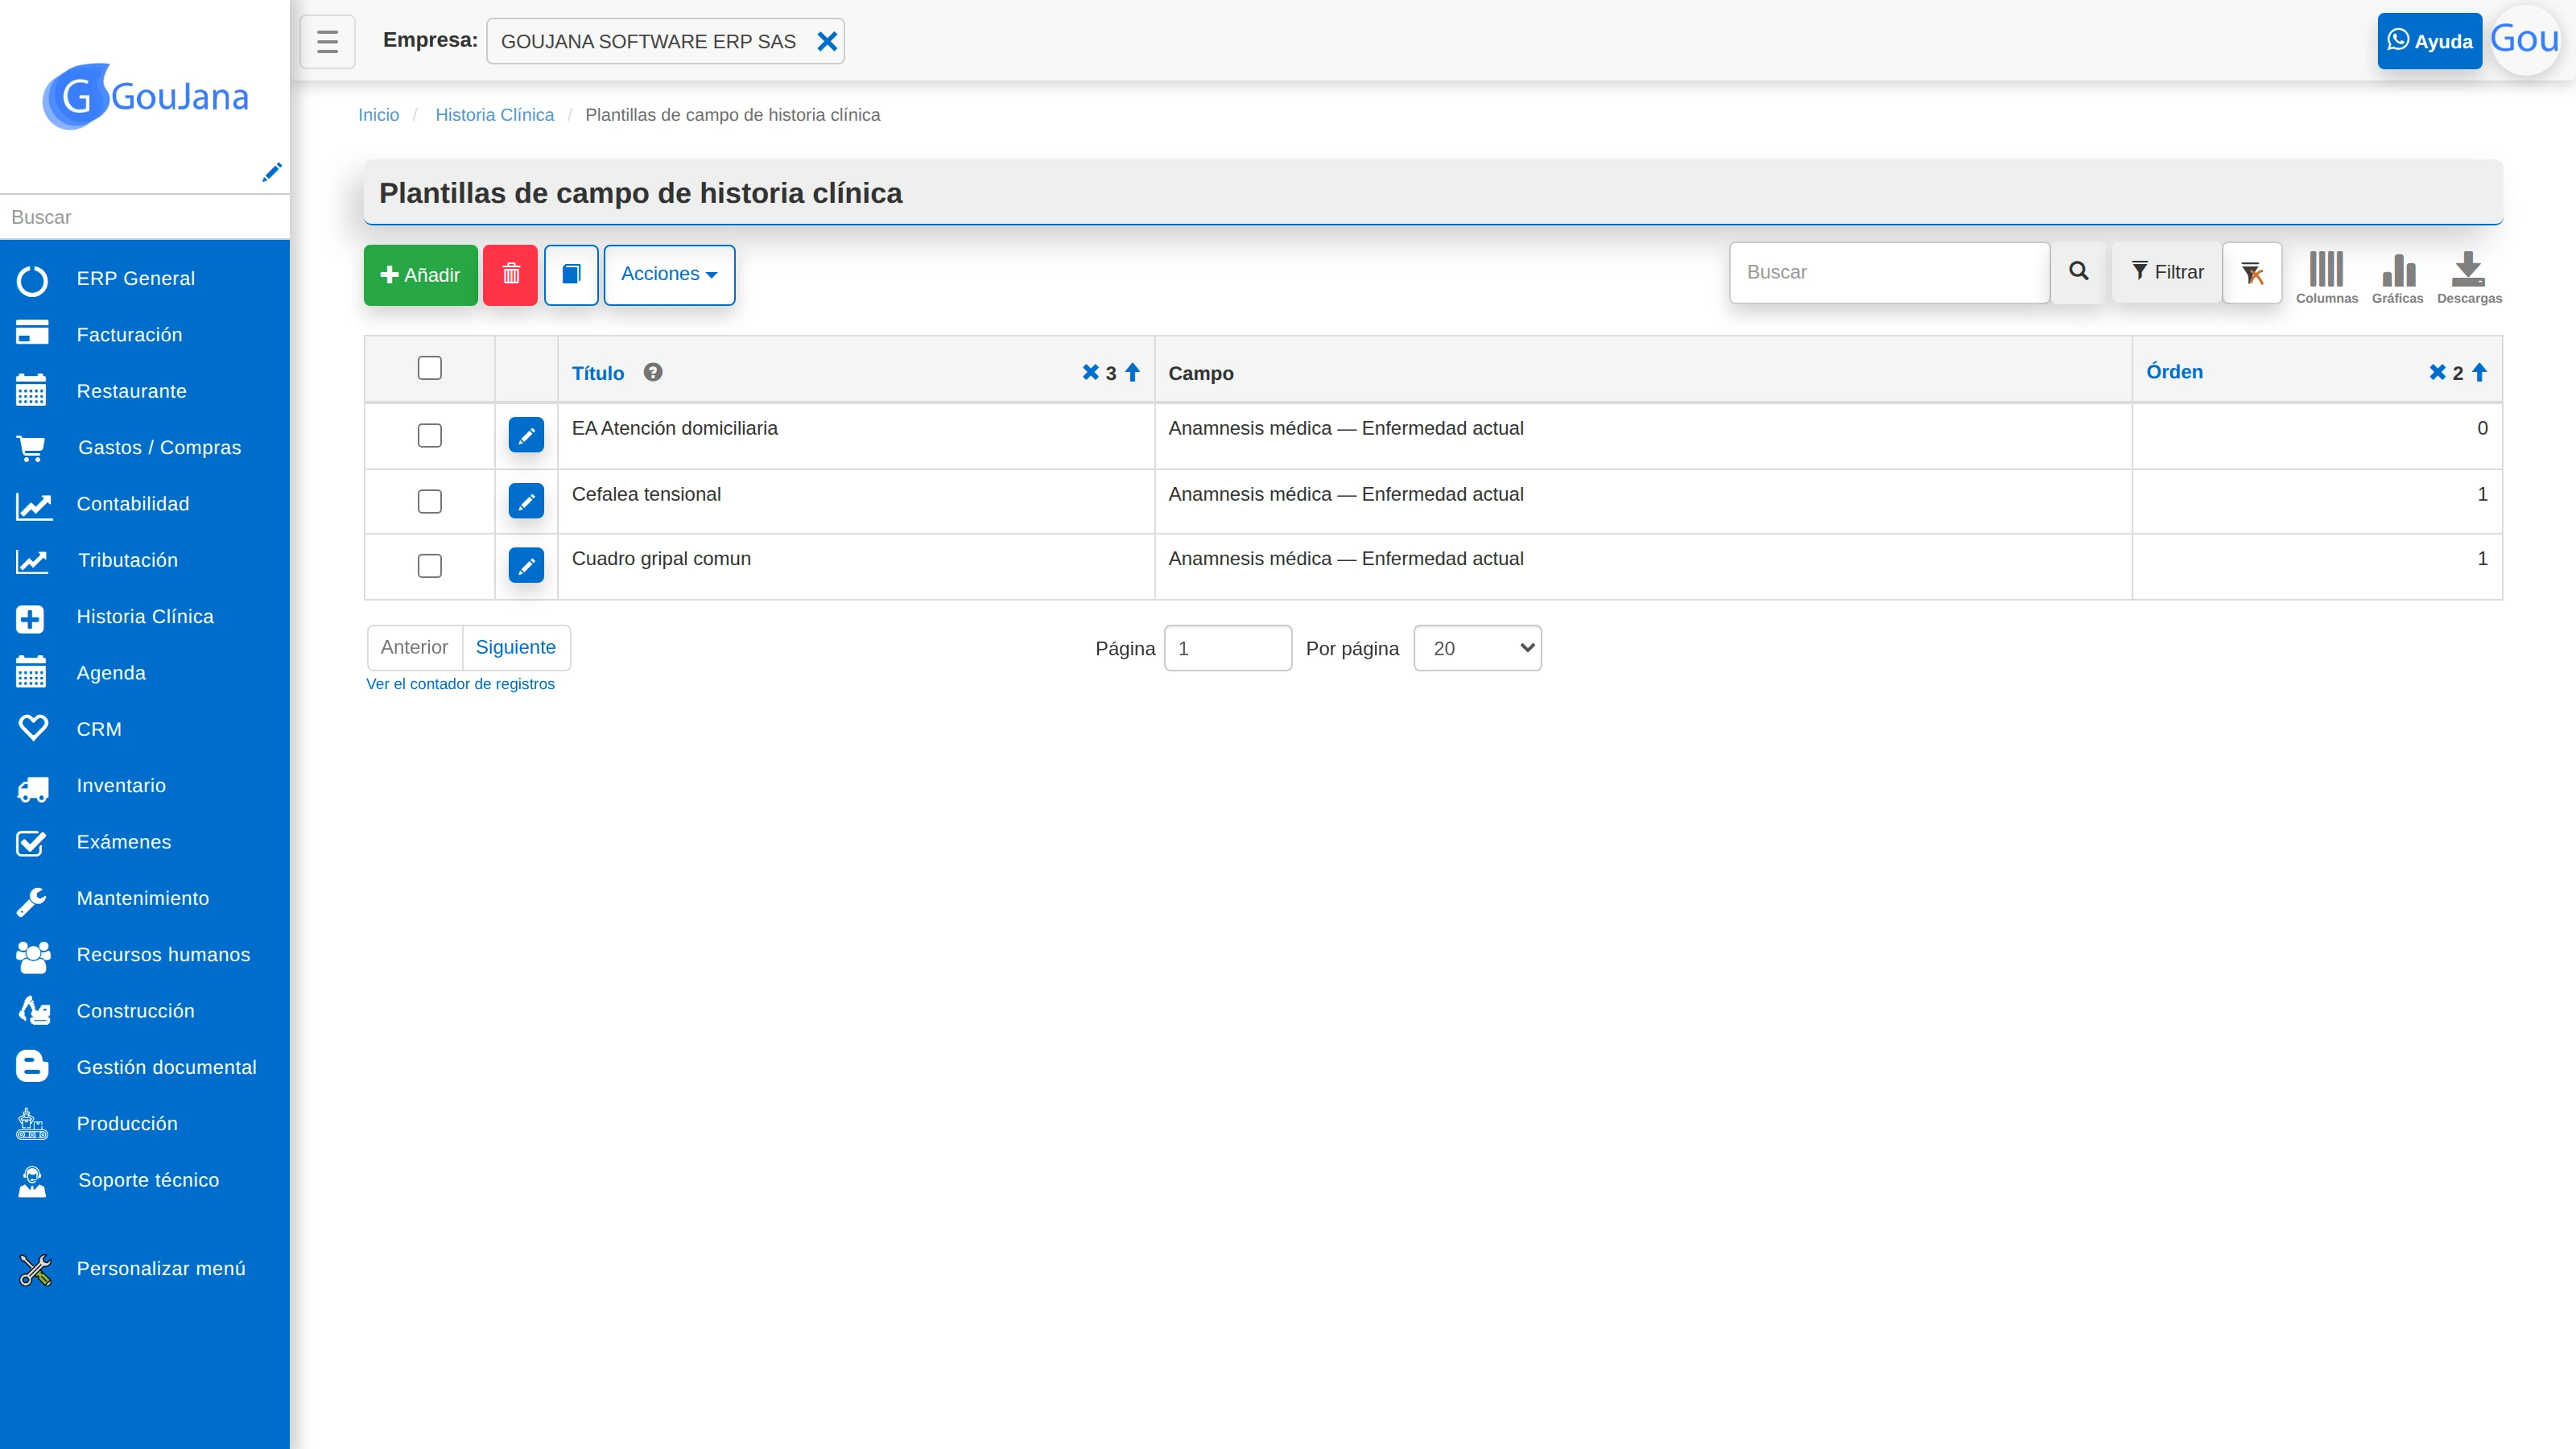Click the Descargas download icon
2576x1449 pixels.
coord(2469,277)
